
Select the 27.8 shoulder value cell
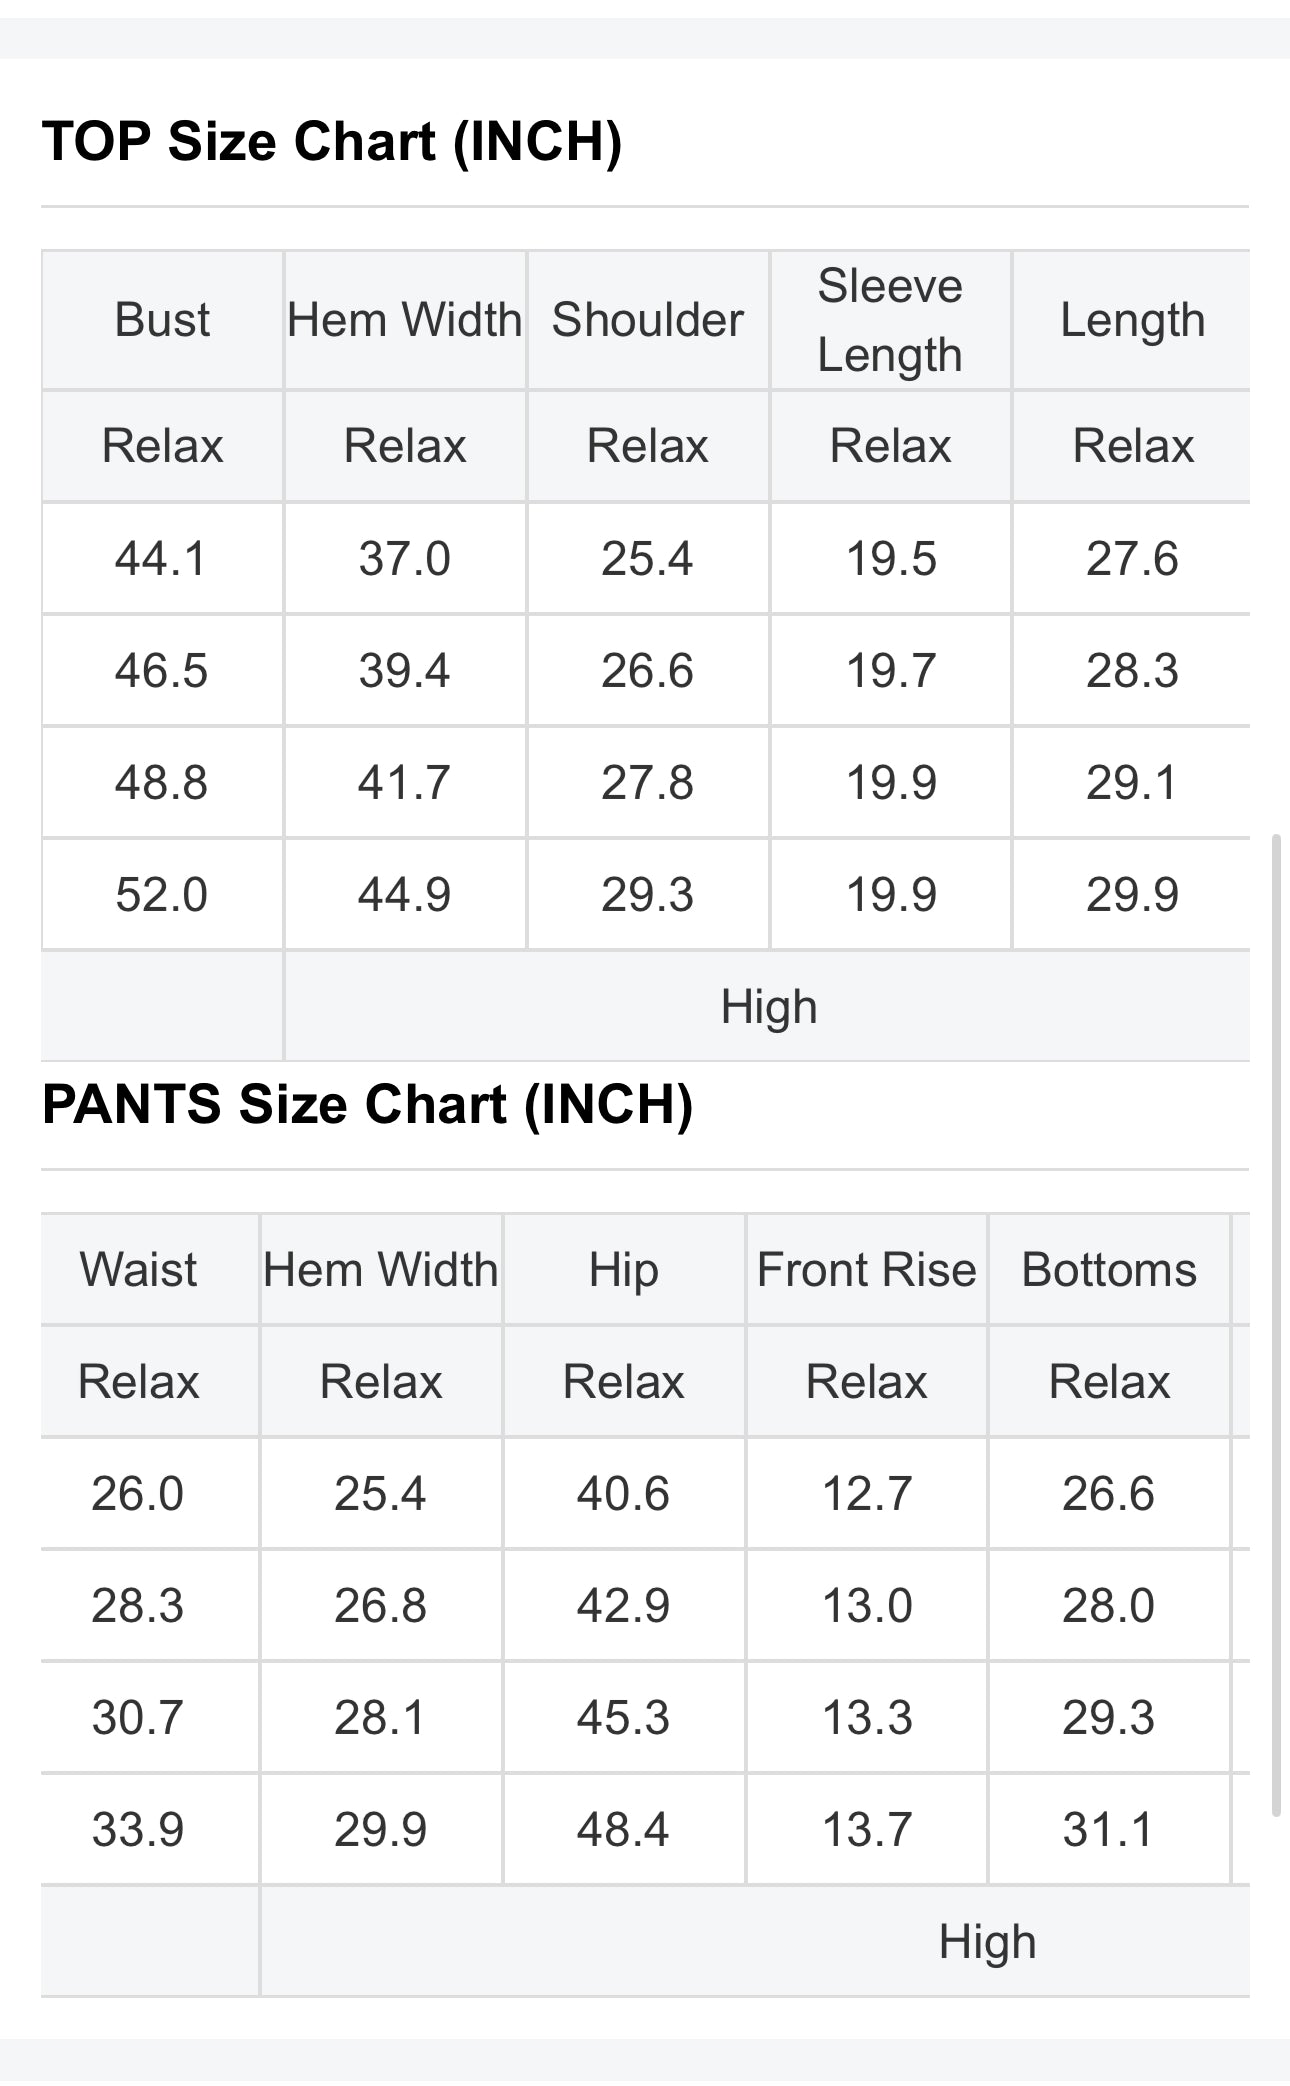point(647,782)
